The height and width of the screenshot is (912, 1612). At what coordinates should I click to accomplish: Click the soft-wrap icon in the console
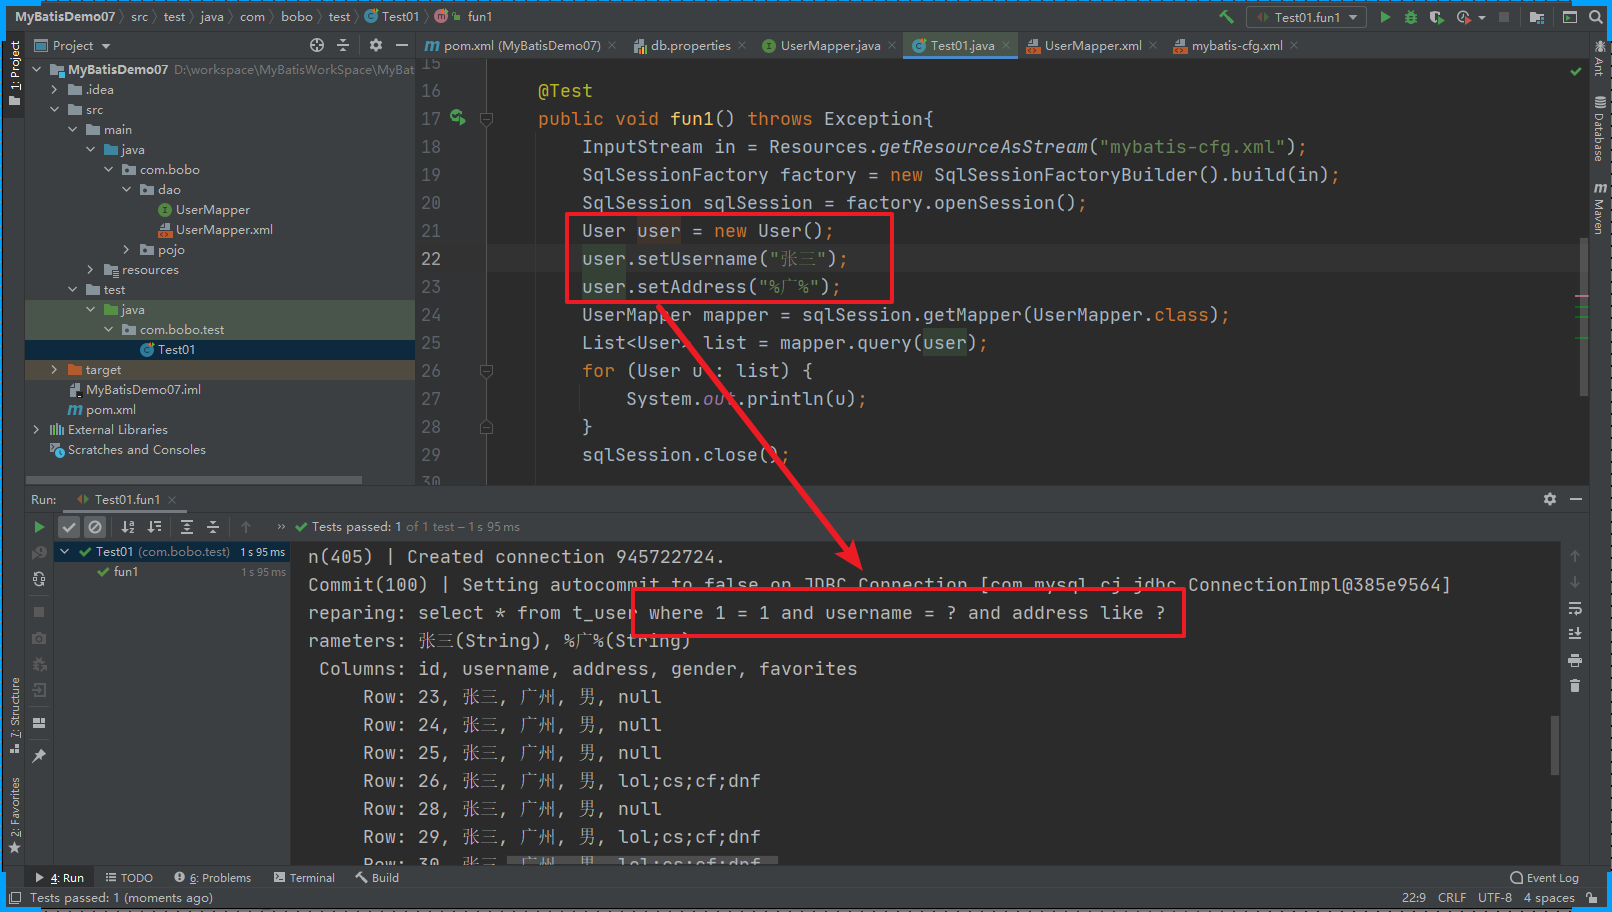(x=1575, y=609)
